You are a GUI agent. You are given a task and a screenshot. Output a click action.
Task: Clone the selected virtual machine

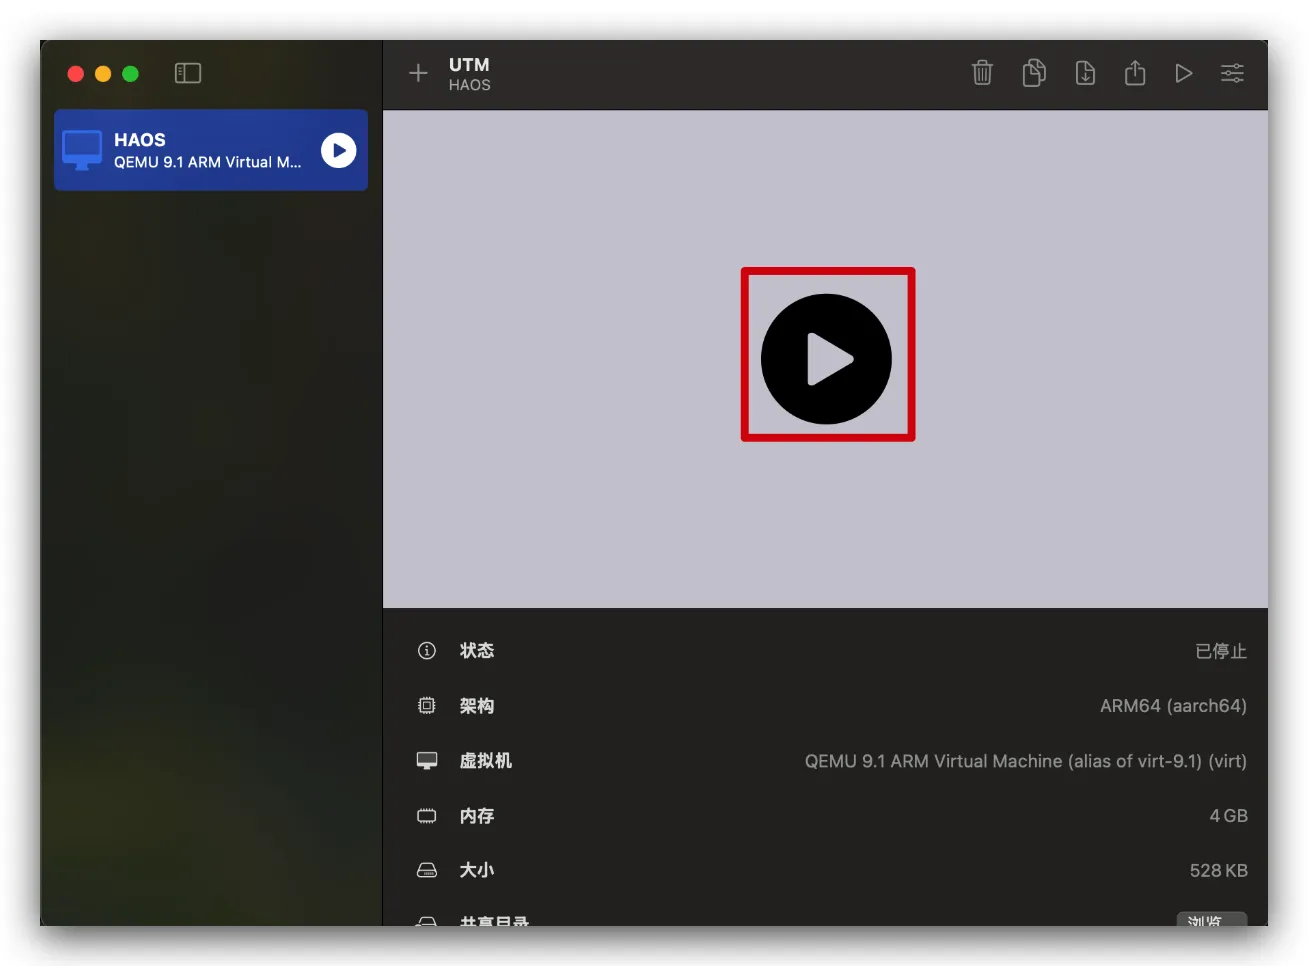click(1034, 73)
